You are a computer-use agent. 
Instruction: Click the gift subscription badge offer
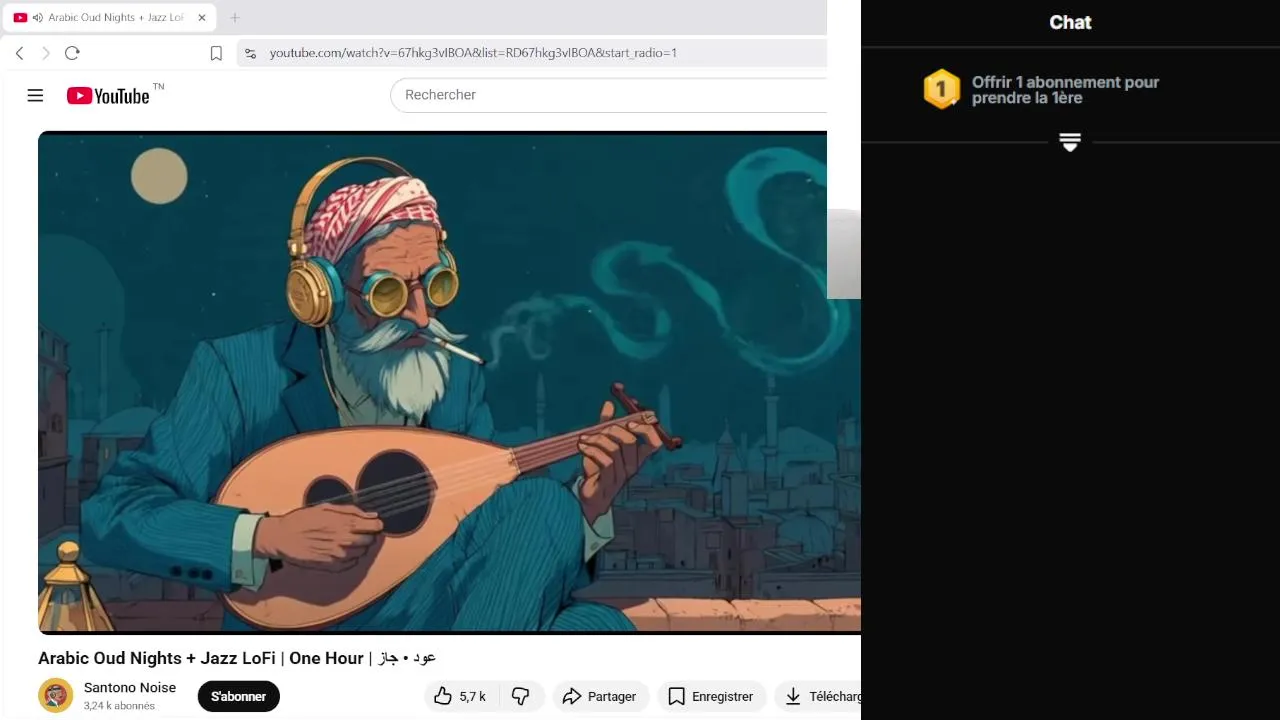(x=1041, y=90)
